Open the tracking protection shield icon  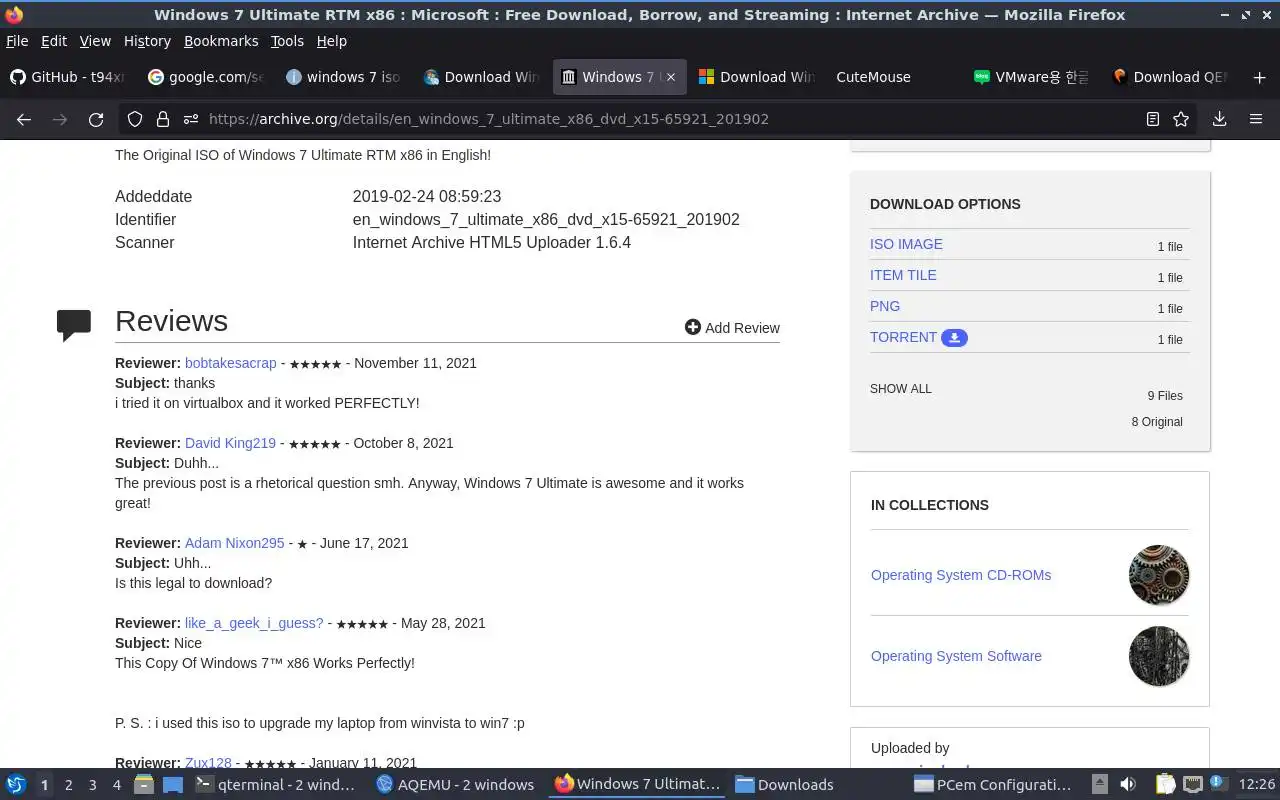(x=135, y=119)
